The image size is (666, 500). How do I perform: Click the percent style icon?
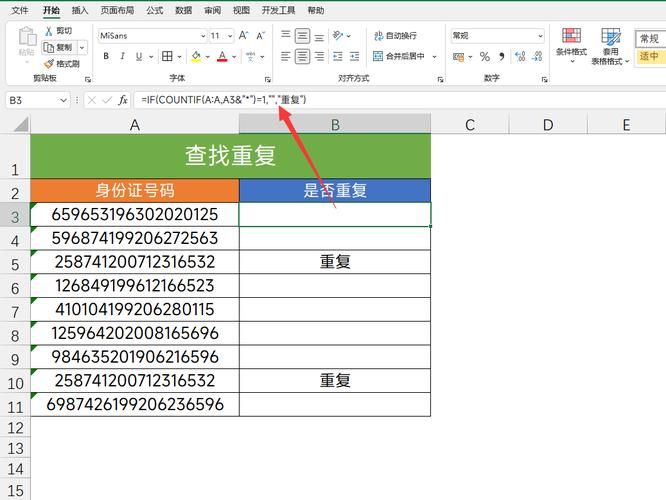(x=485, y=57)
